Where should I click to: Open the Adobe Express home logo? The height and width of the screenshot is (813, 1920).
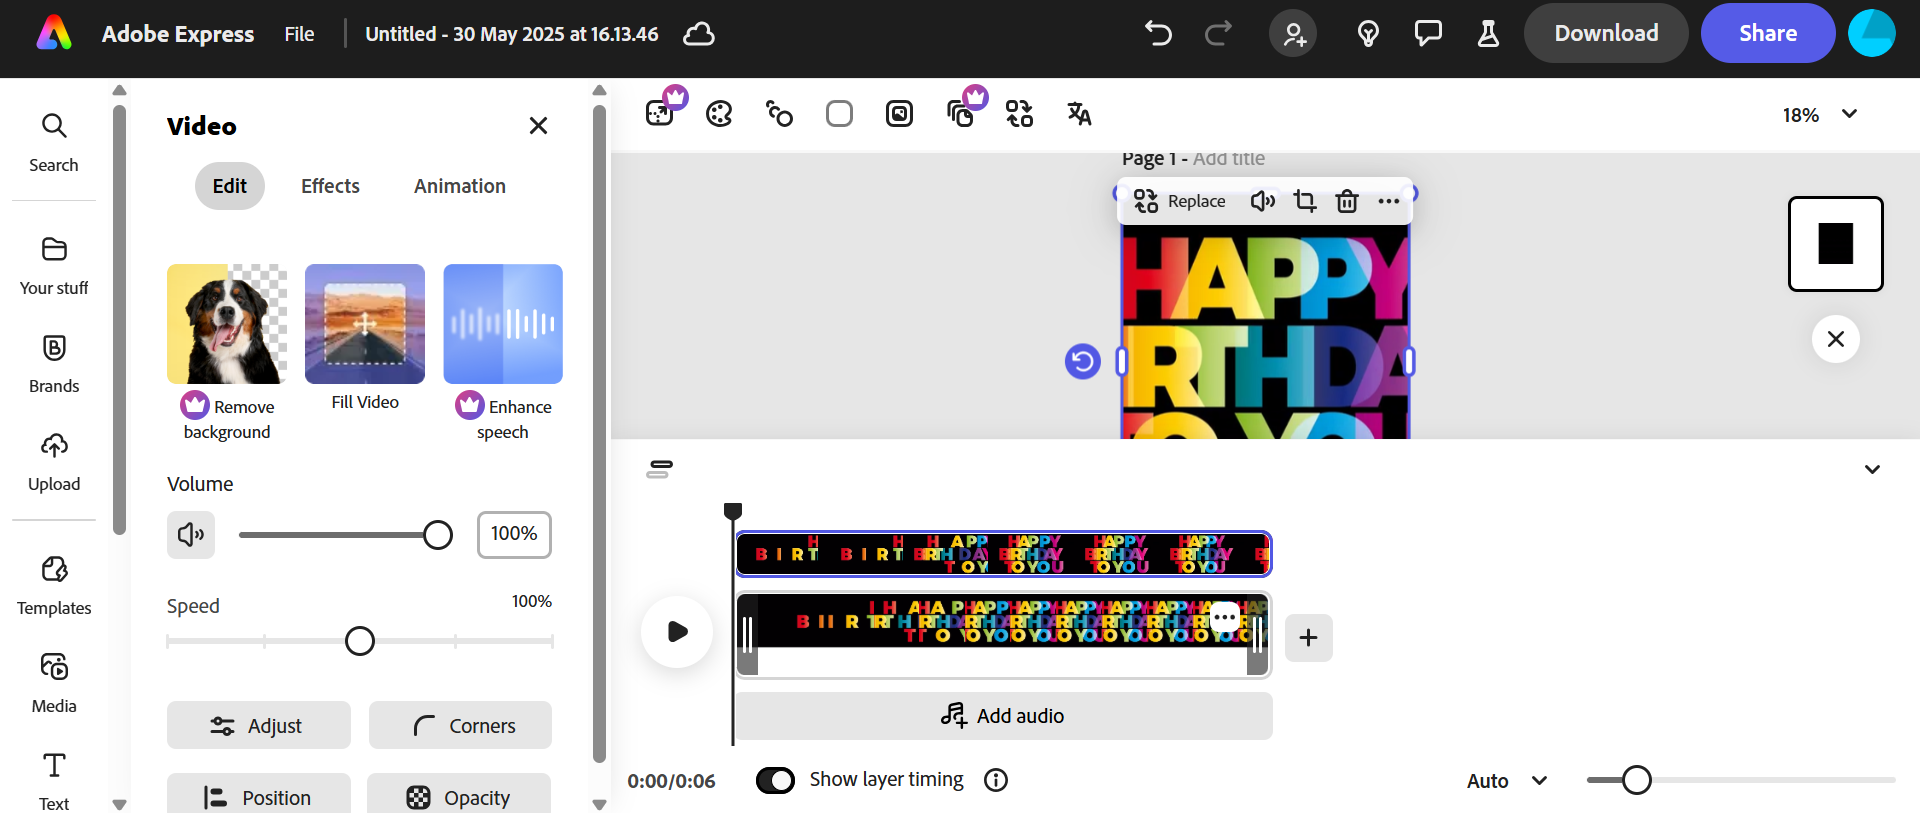[x=54, y=33]
